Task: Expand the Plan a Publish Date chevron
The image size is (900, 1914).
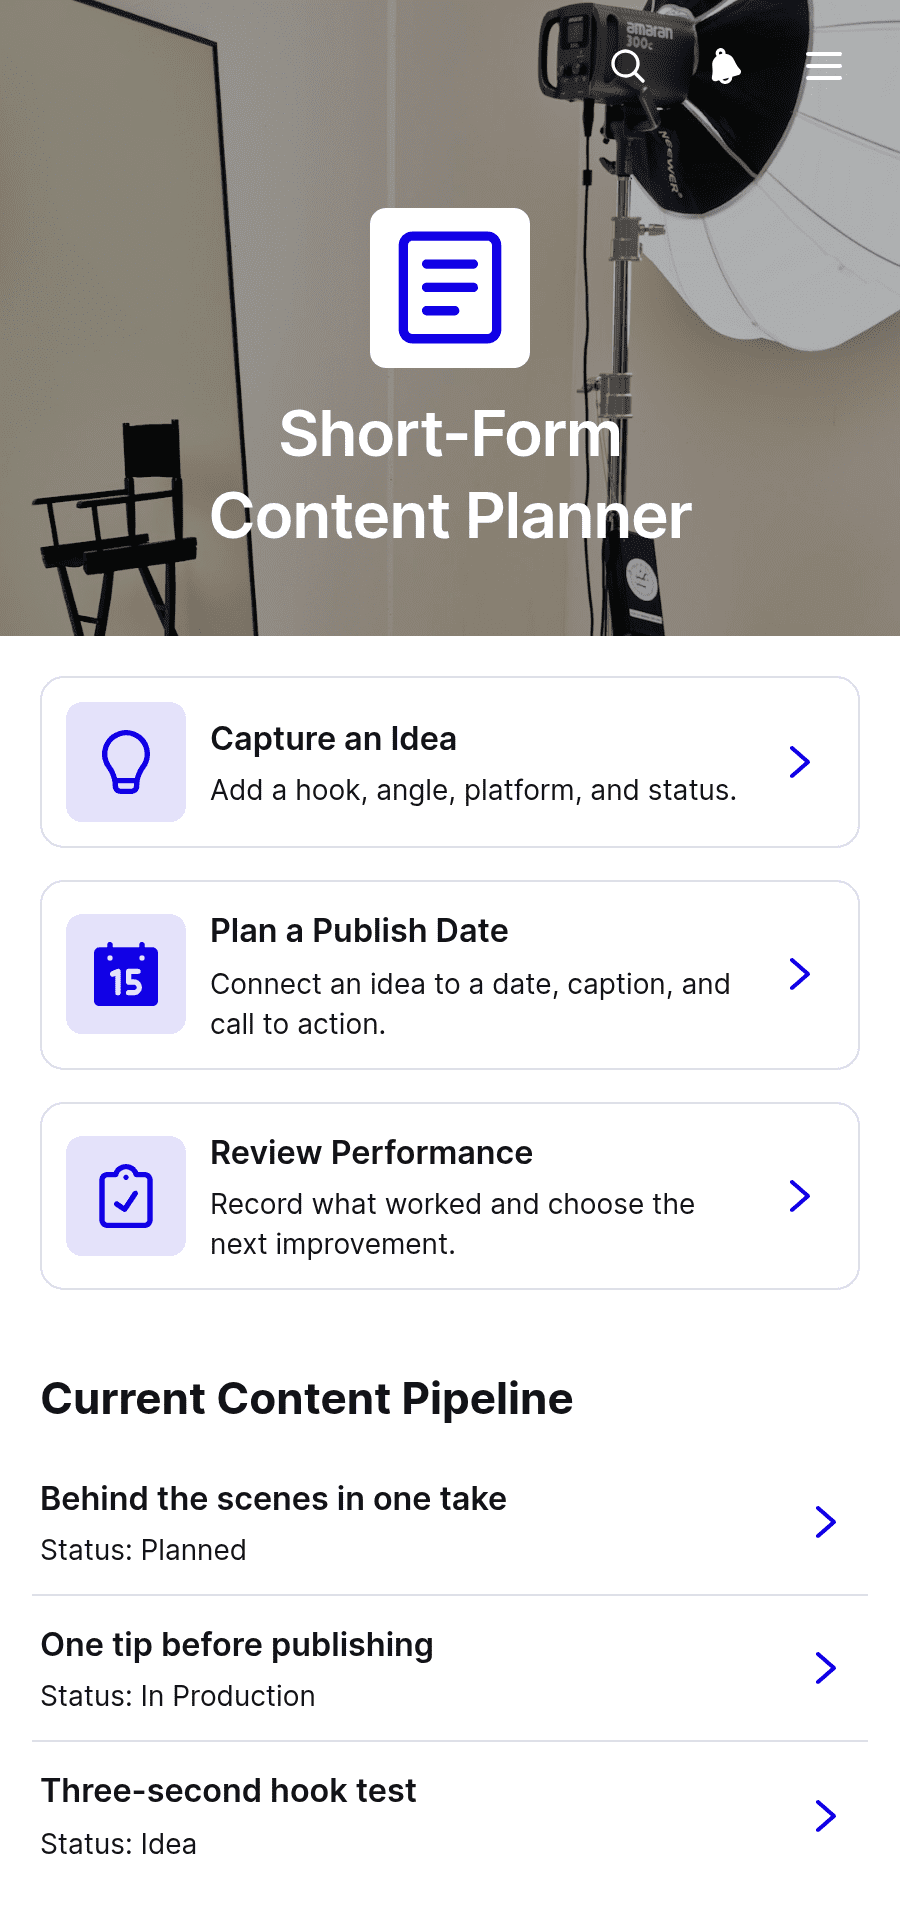Action: coord(799,974)
